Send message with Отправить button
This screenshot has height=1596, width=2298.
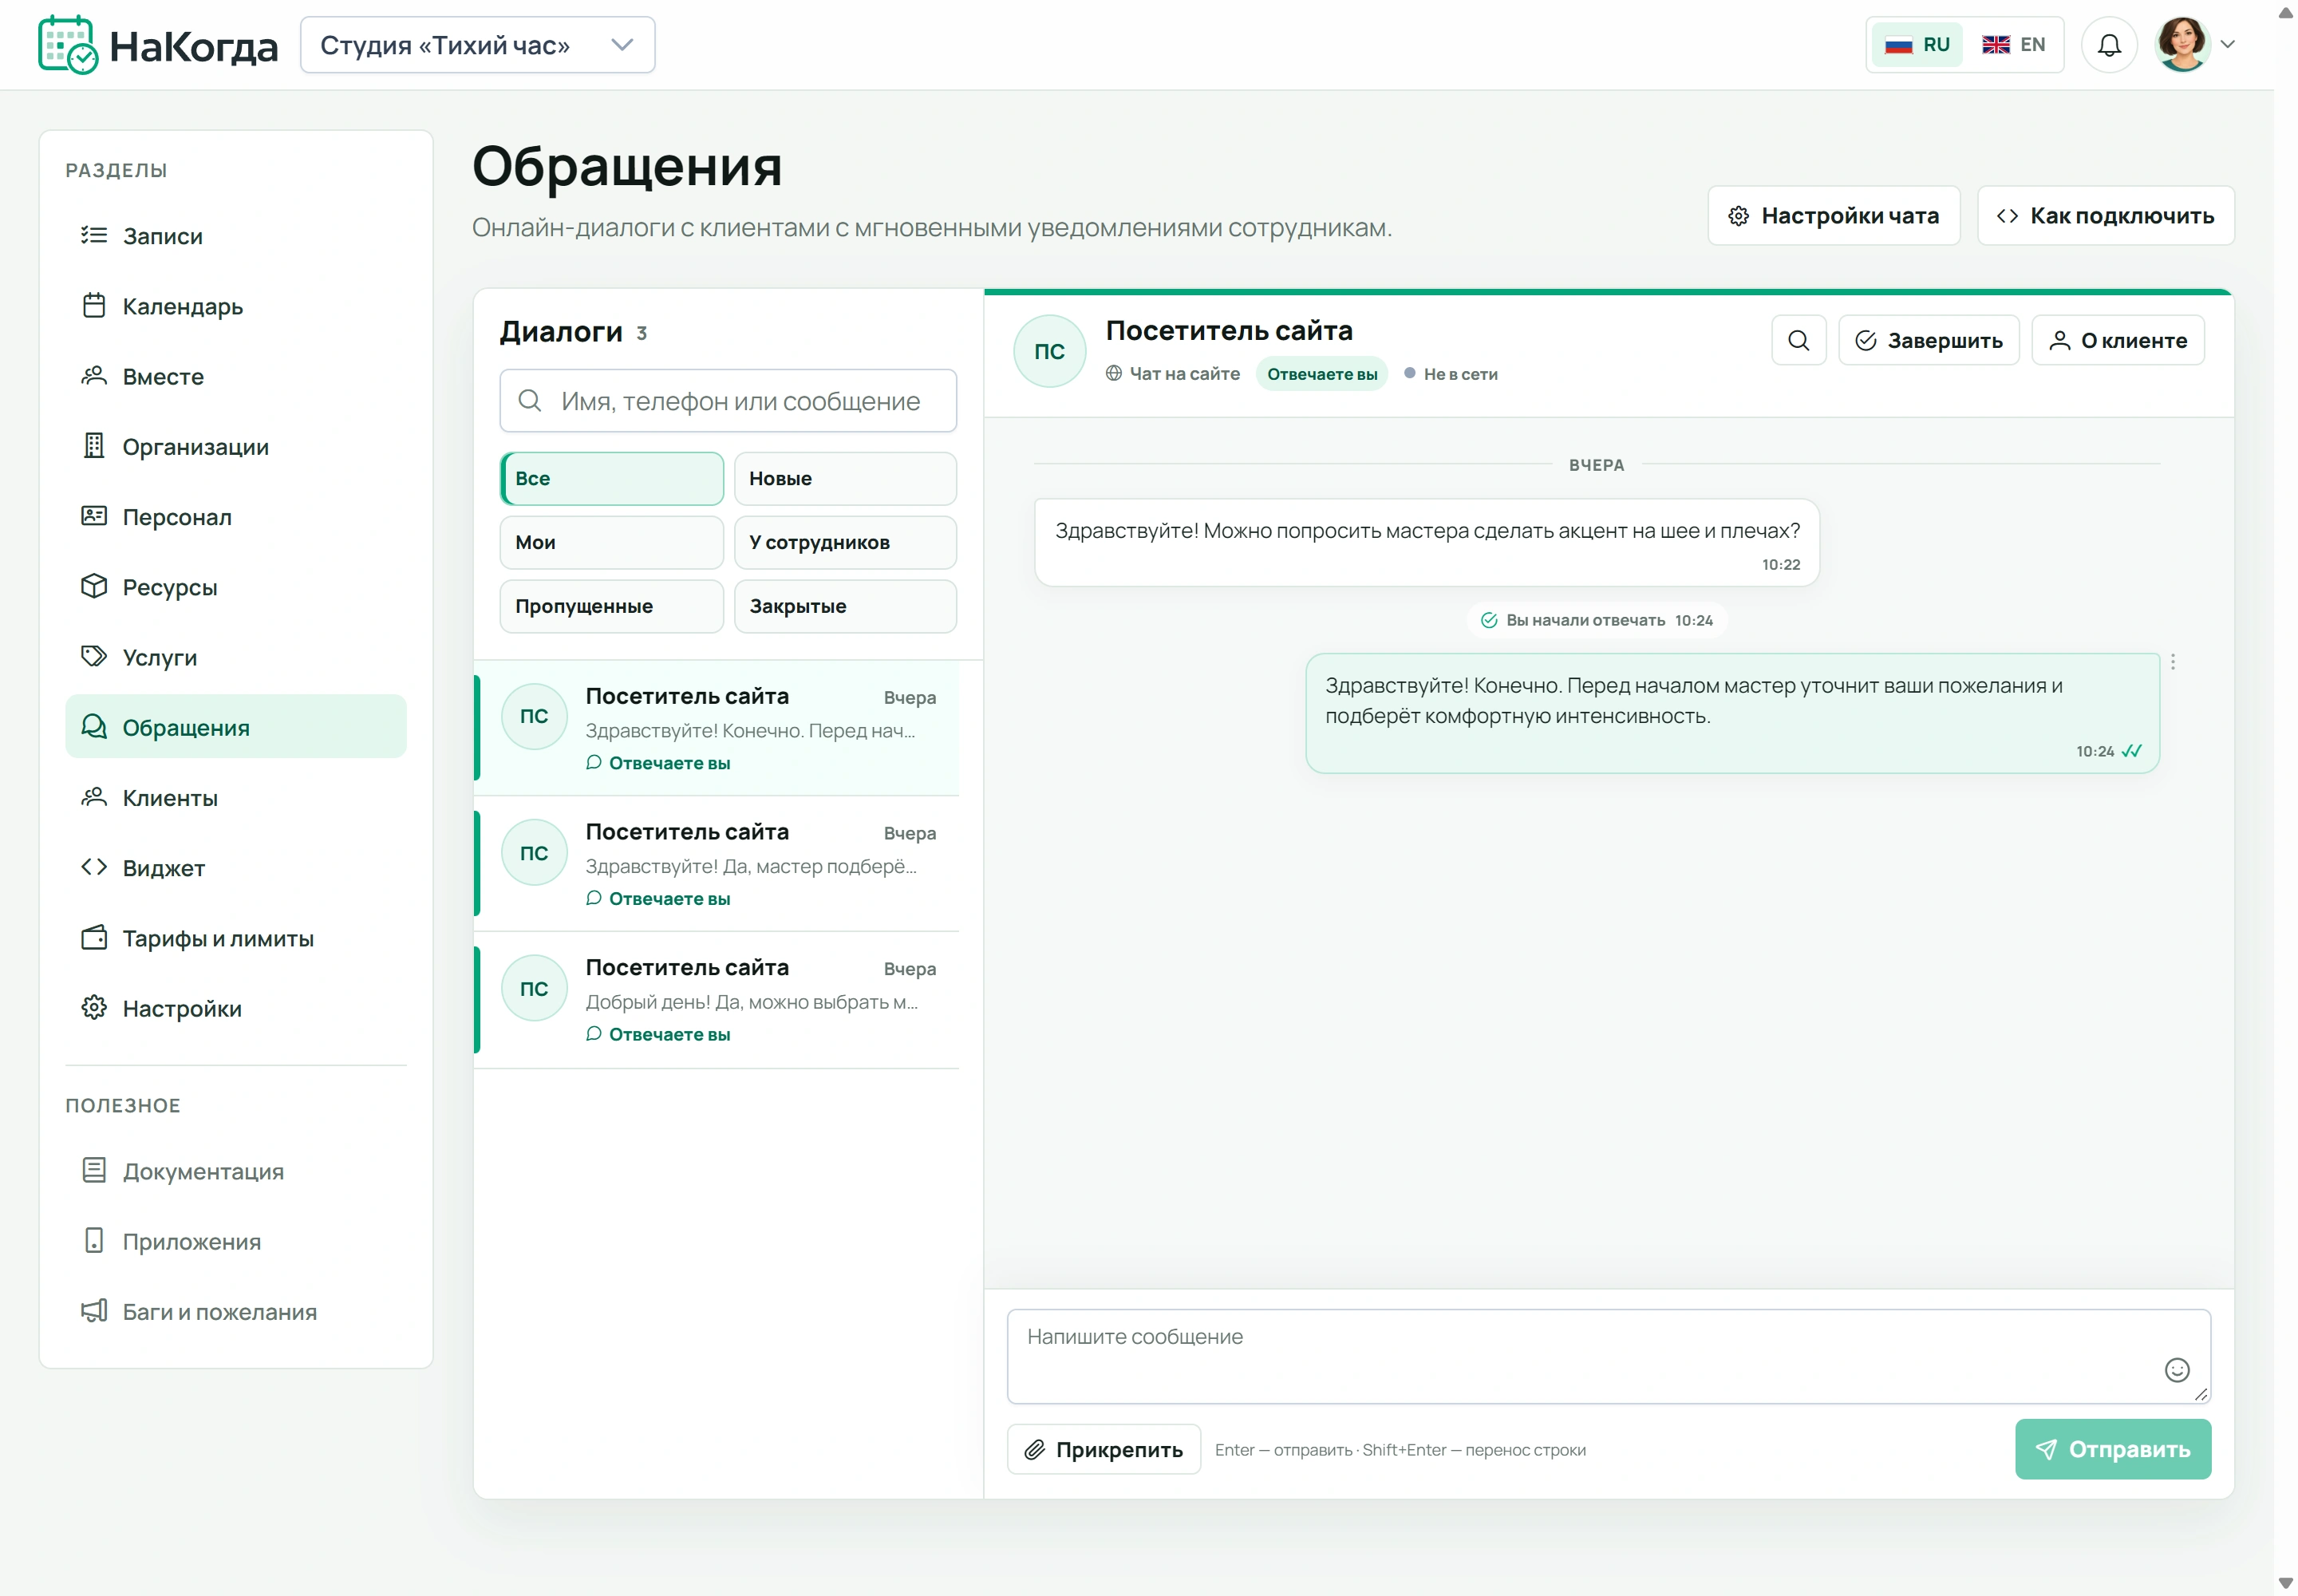coord(2112,1449)
